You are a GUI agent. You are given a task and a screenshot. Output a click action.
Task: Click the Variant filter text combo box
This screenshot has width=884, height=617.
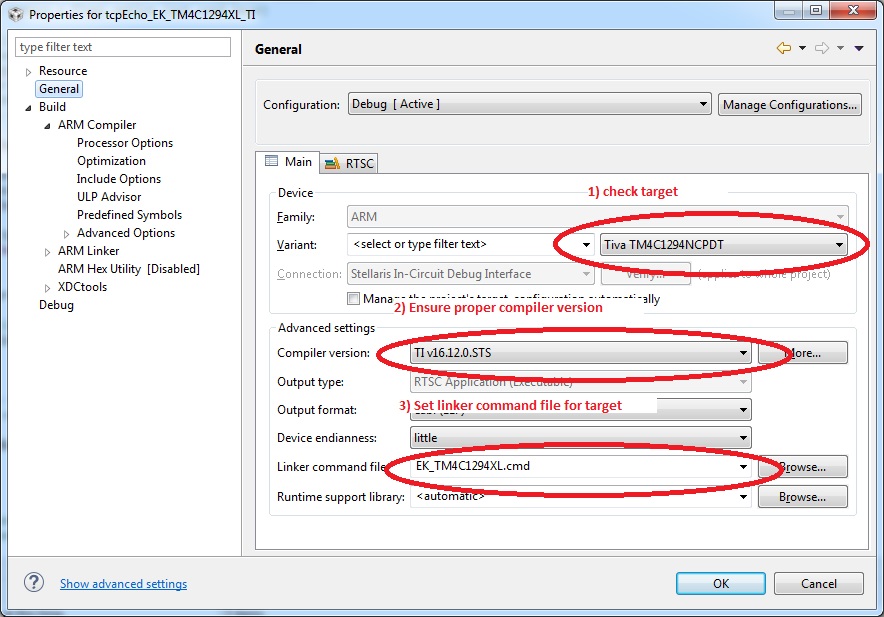click(x=470, y=245)
